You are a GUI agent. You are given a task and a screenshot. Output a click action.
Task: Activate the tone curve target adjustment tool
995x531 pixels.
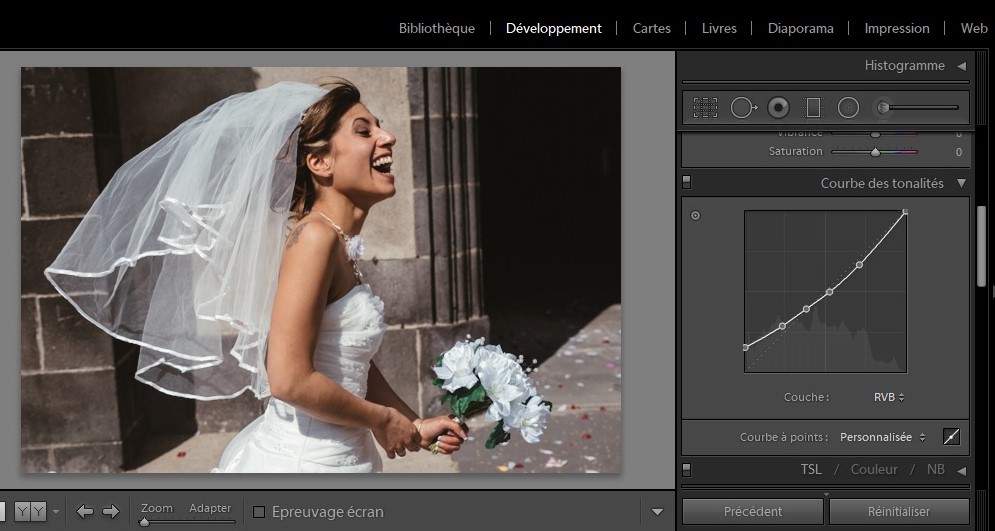[695, 216]
